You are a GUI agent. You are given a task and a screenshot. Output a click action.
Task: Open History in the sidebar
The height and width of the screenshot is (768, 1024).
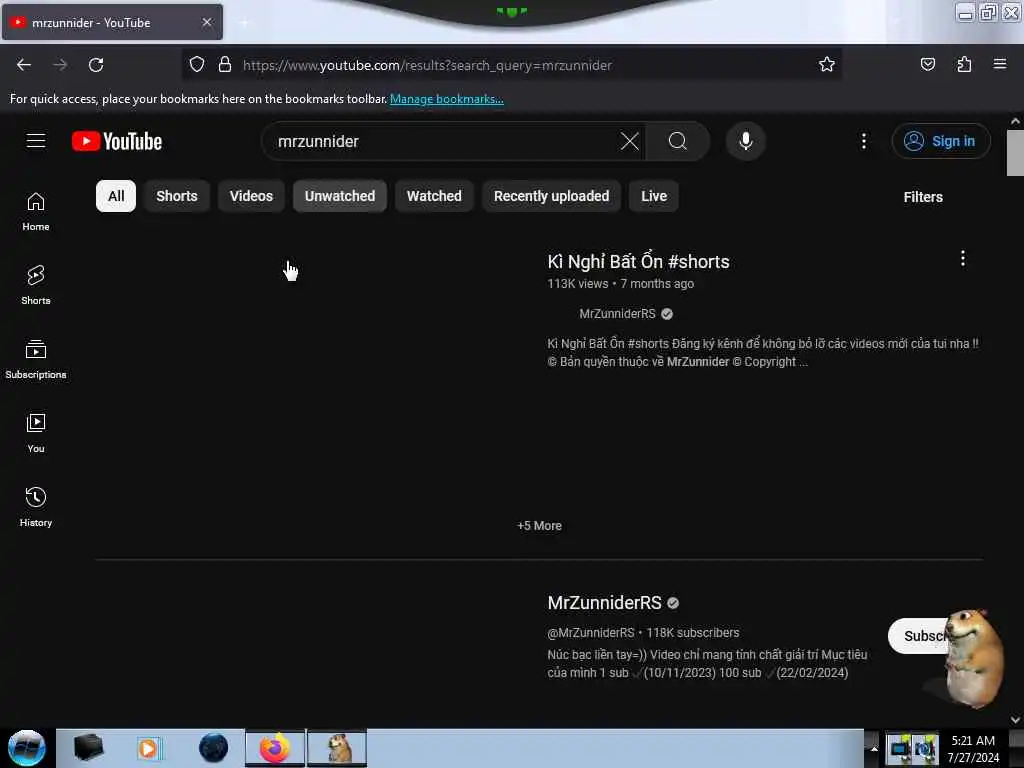click(36, 507)
